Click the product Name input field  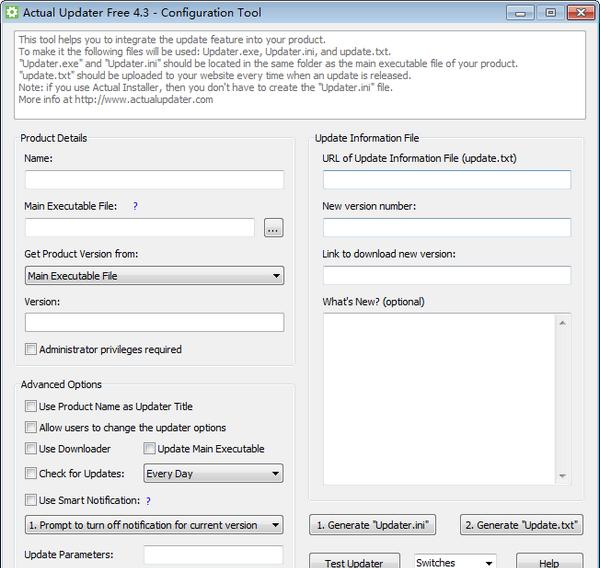click(x=154, y=180)
